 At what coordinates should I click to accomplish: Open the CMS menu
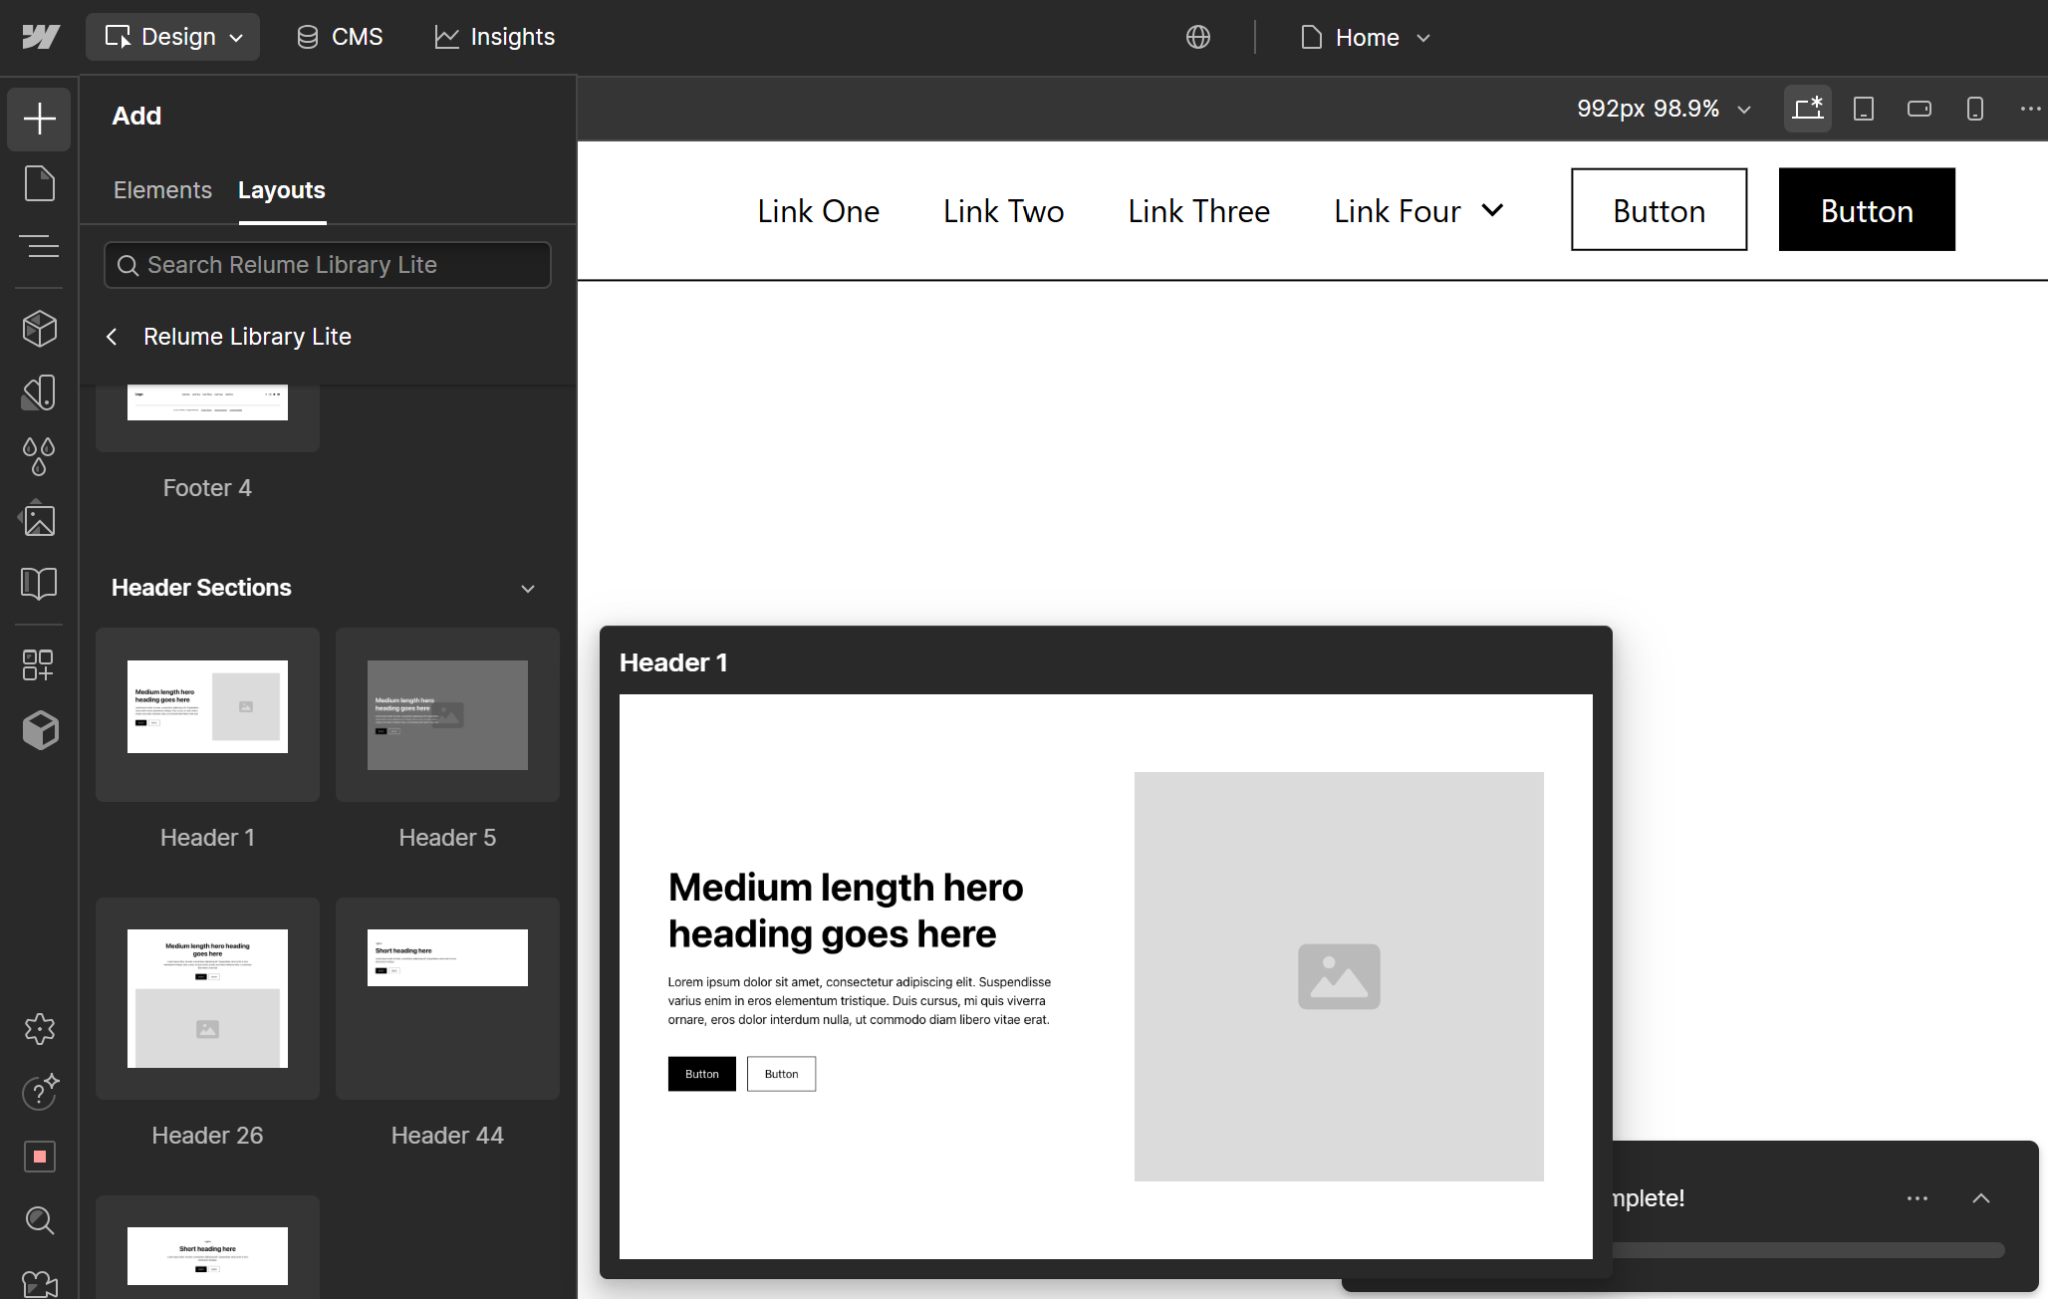click(x=340, y=37)
